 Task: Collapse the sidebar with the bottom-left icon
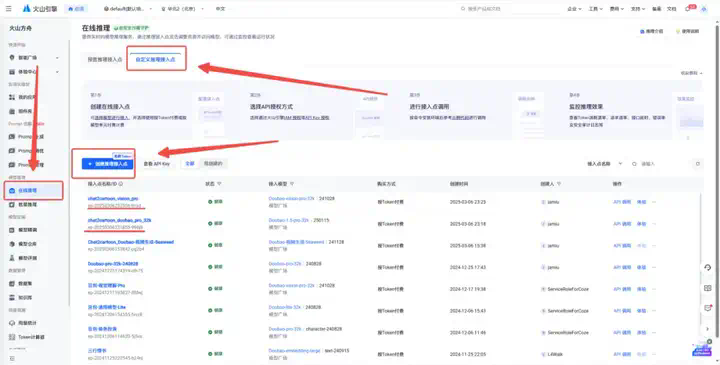(12, 358)
